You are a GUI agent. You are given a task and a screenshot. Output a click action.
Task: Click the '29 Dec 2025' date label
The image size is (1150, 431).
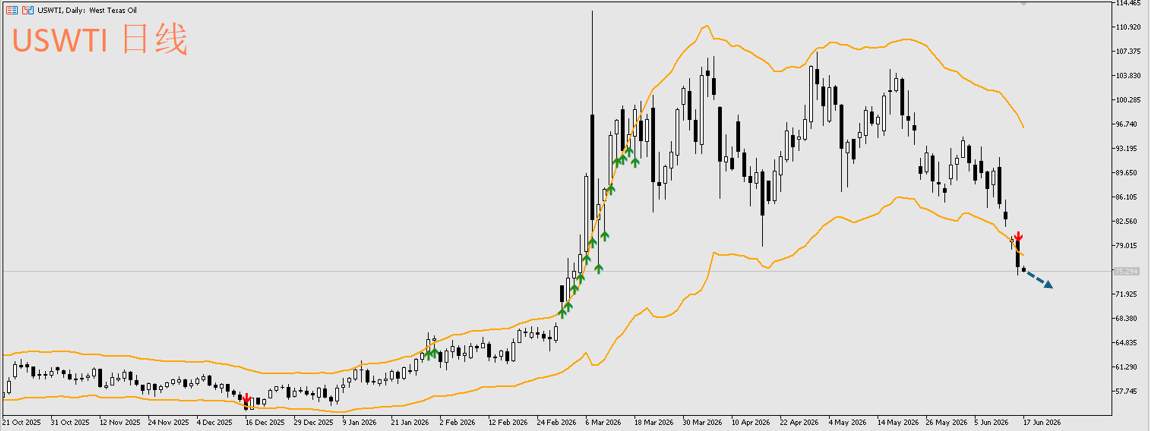(314, 423)
